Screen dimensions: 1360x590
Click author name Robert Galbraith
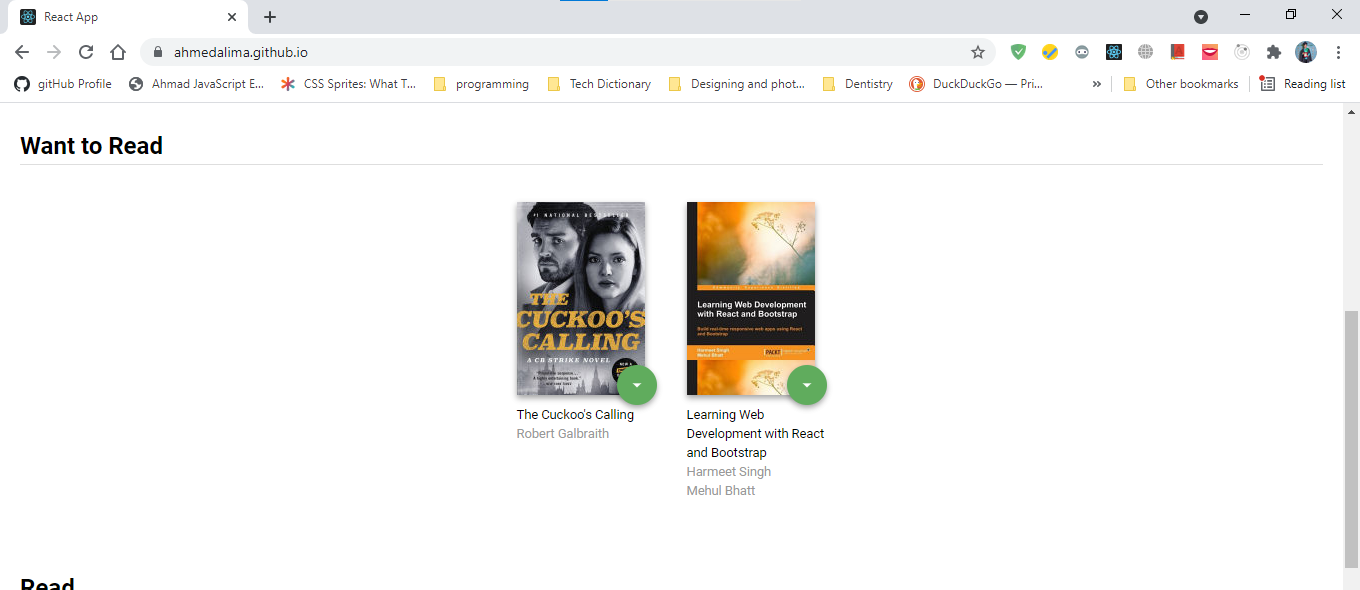(x=562, y=433)
